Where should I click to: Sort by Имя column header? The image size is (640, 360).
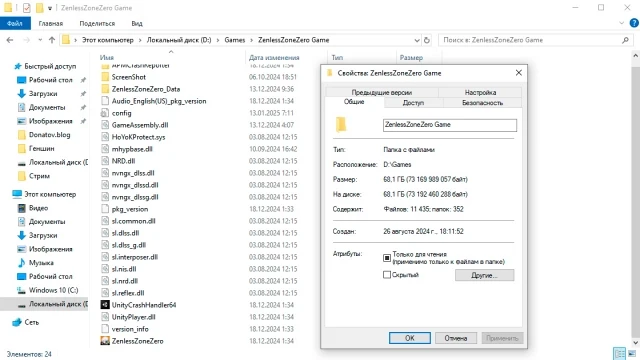click(107, 58)
